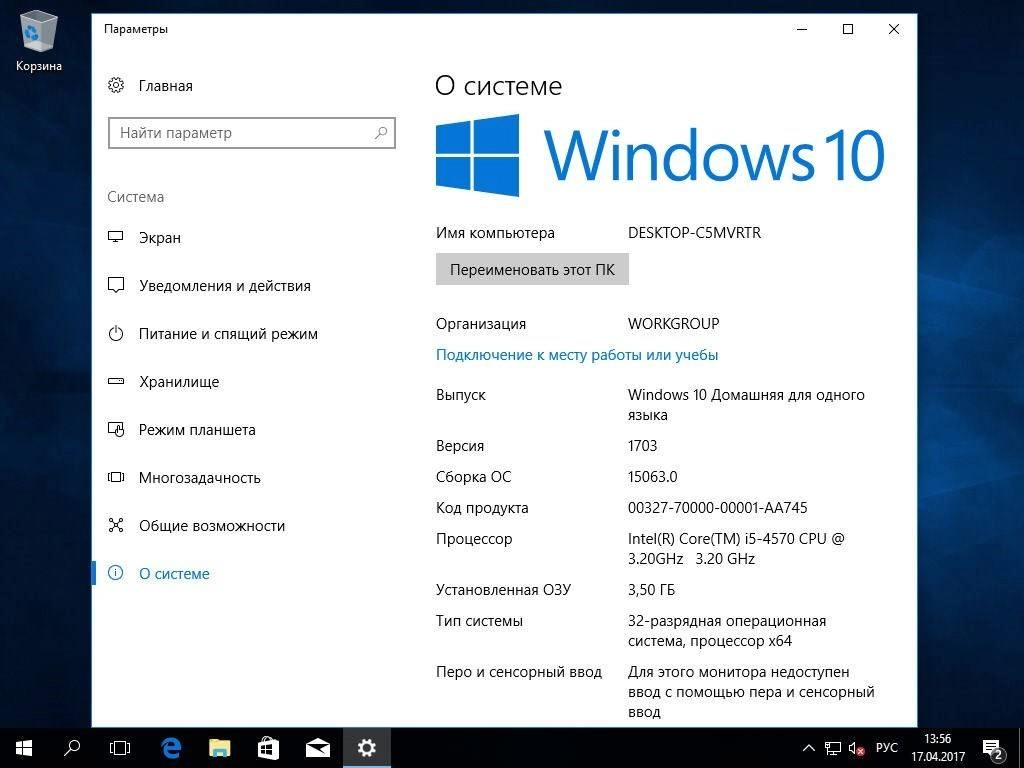Image resolution: width=1024 pixels, height=768 pixels.
Task: Click computer name DESKTOP-C5MVRTR
Action: pyautogui.click(x=694, y=233)
